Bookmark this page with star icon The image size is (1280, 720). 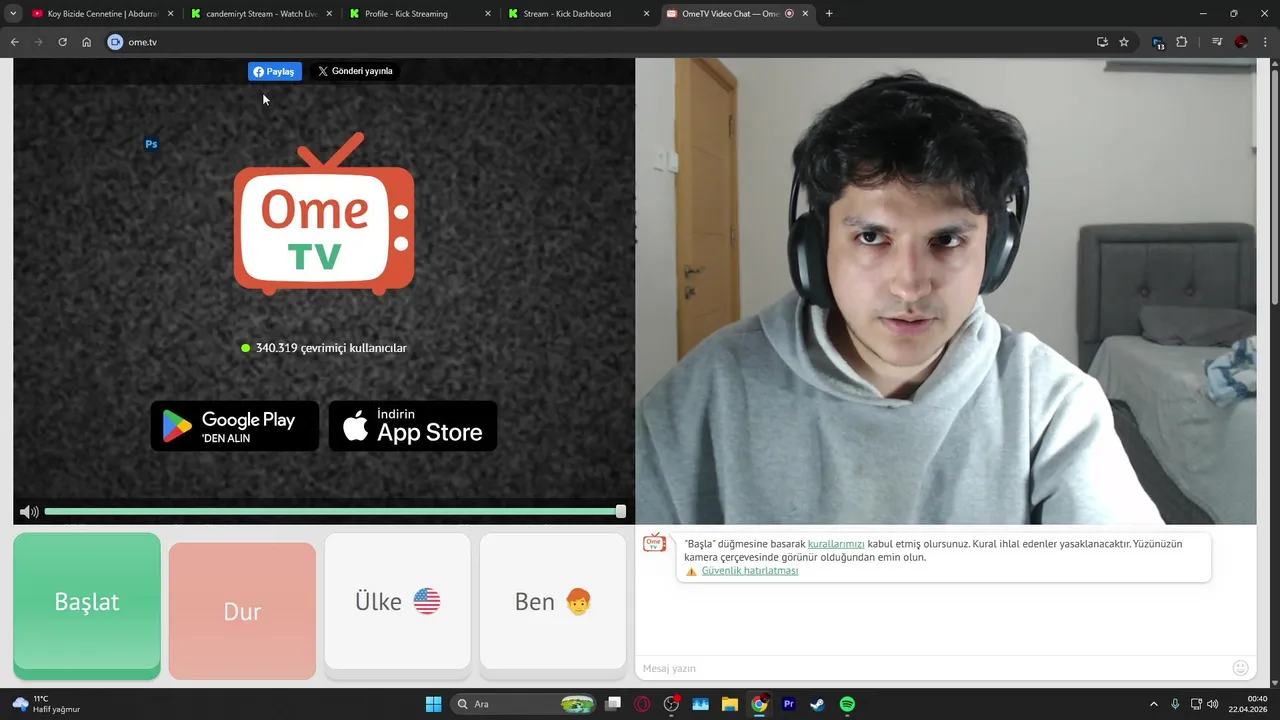(1124, 42)
